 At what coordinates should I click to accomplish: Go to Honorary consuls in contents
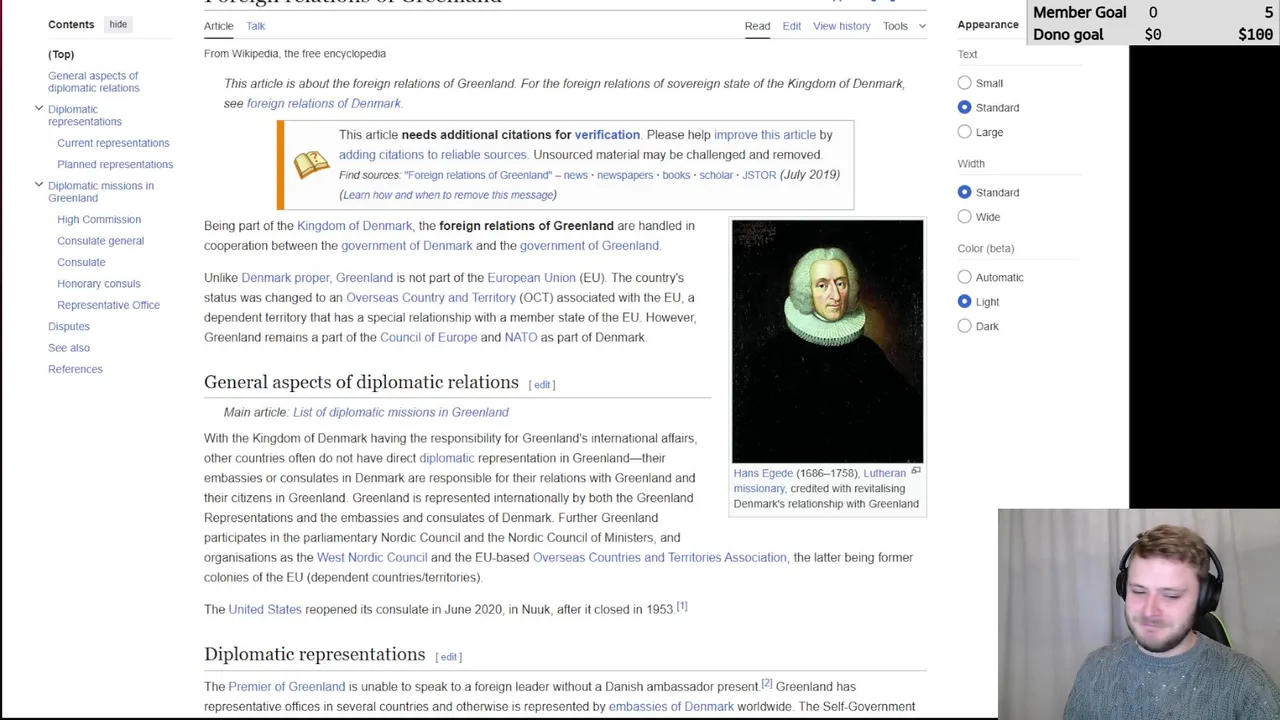click(98, 283)
